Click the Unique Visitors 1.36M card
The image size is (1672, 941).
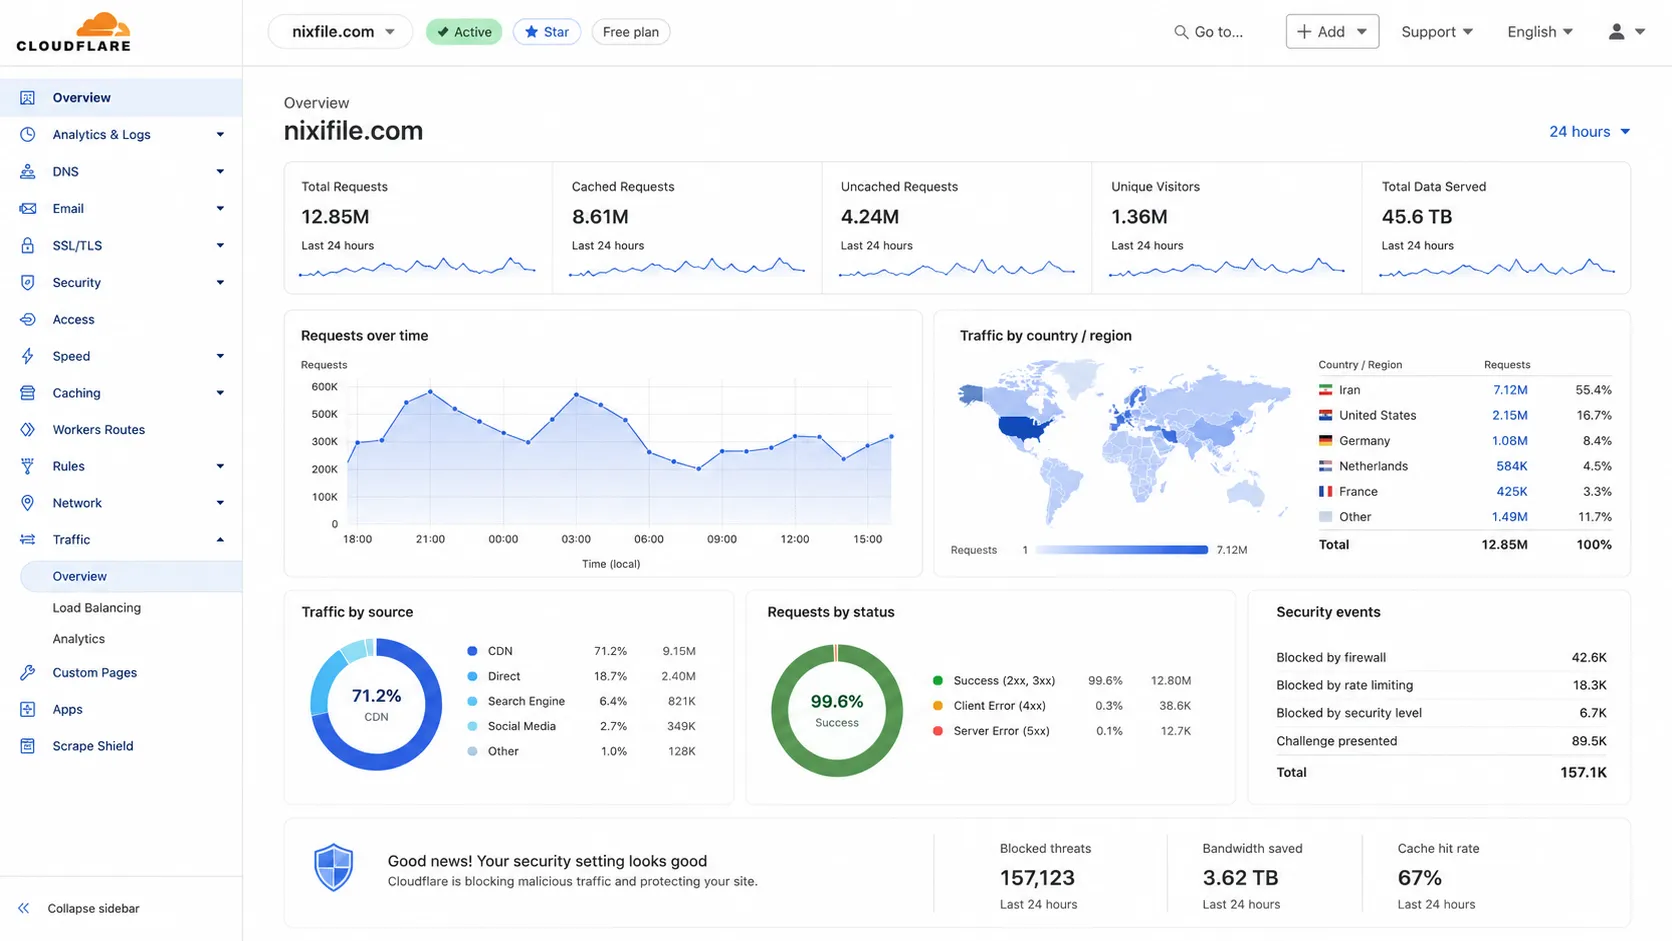point(1227,228)
